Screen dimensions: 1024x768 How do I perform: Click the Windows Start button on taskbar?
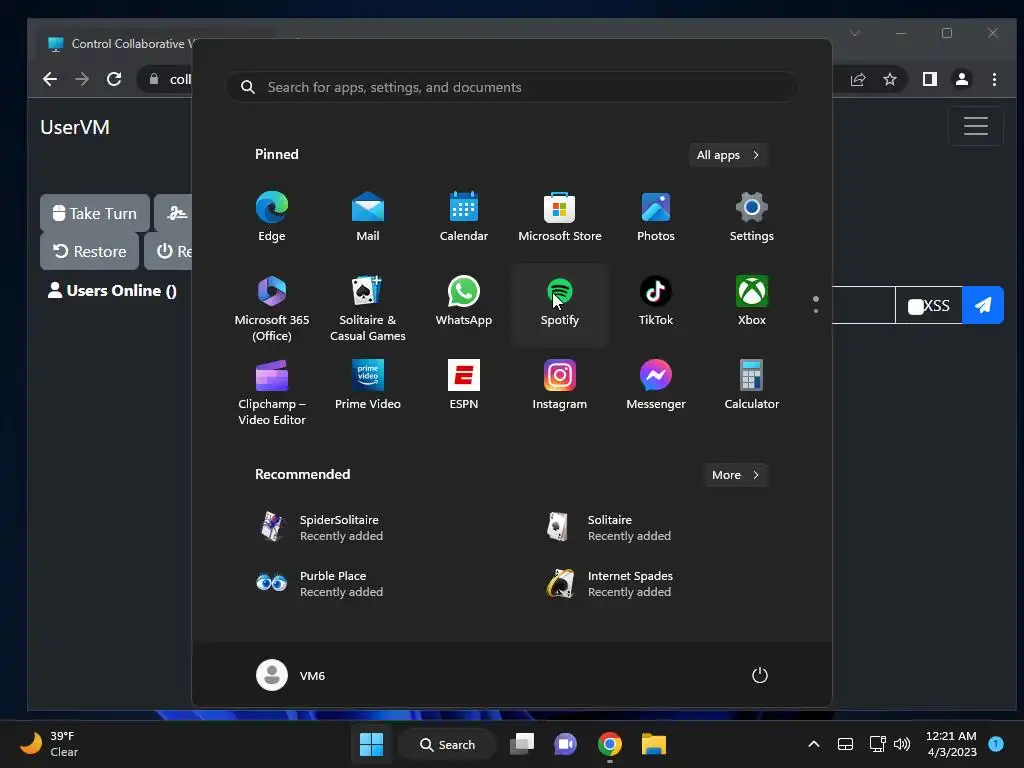click(372, 744)
